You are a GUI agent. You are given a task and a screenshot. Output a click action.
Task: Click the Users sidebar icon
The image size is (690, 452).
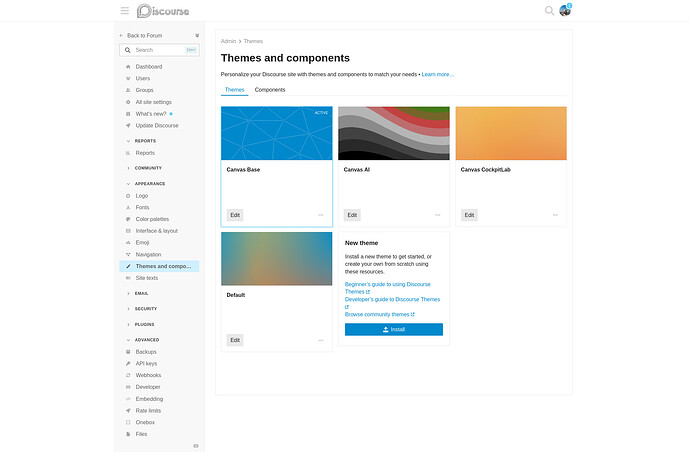pos(128,78)
